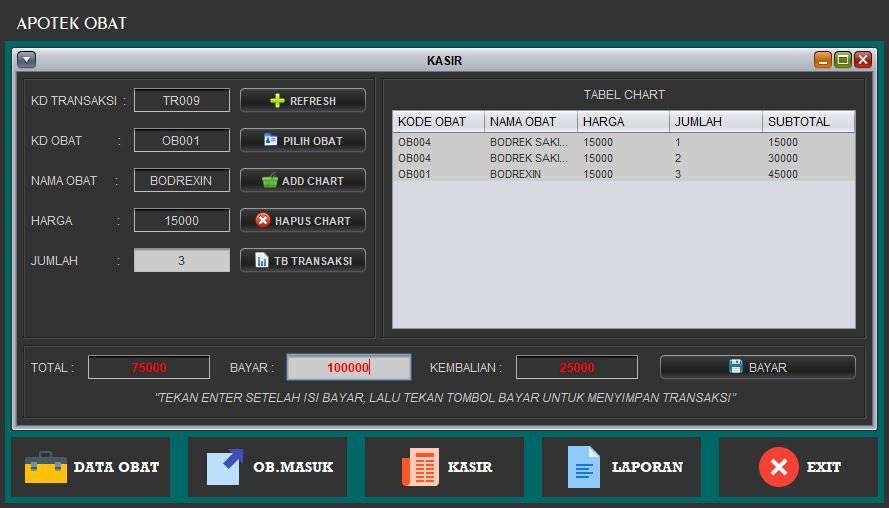This screenshot has height=508, width=889.
Task: Click the green plus Refresh icon
Action: (277, 101)
